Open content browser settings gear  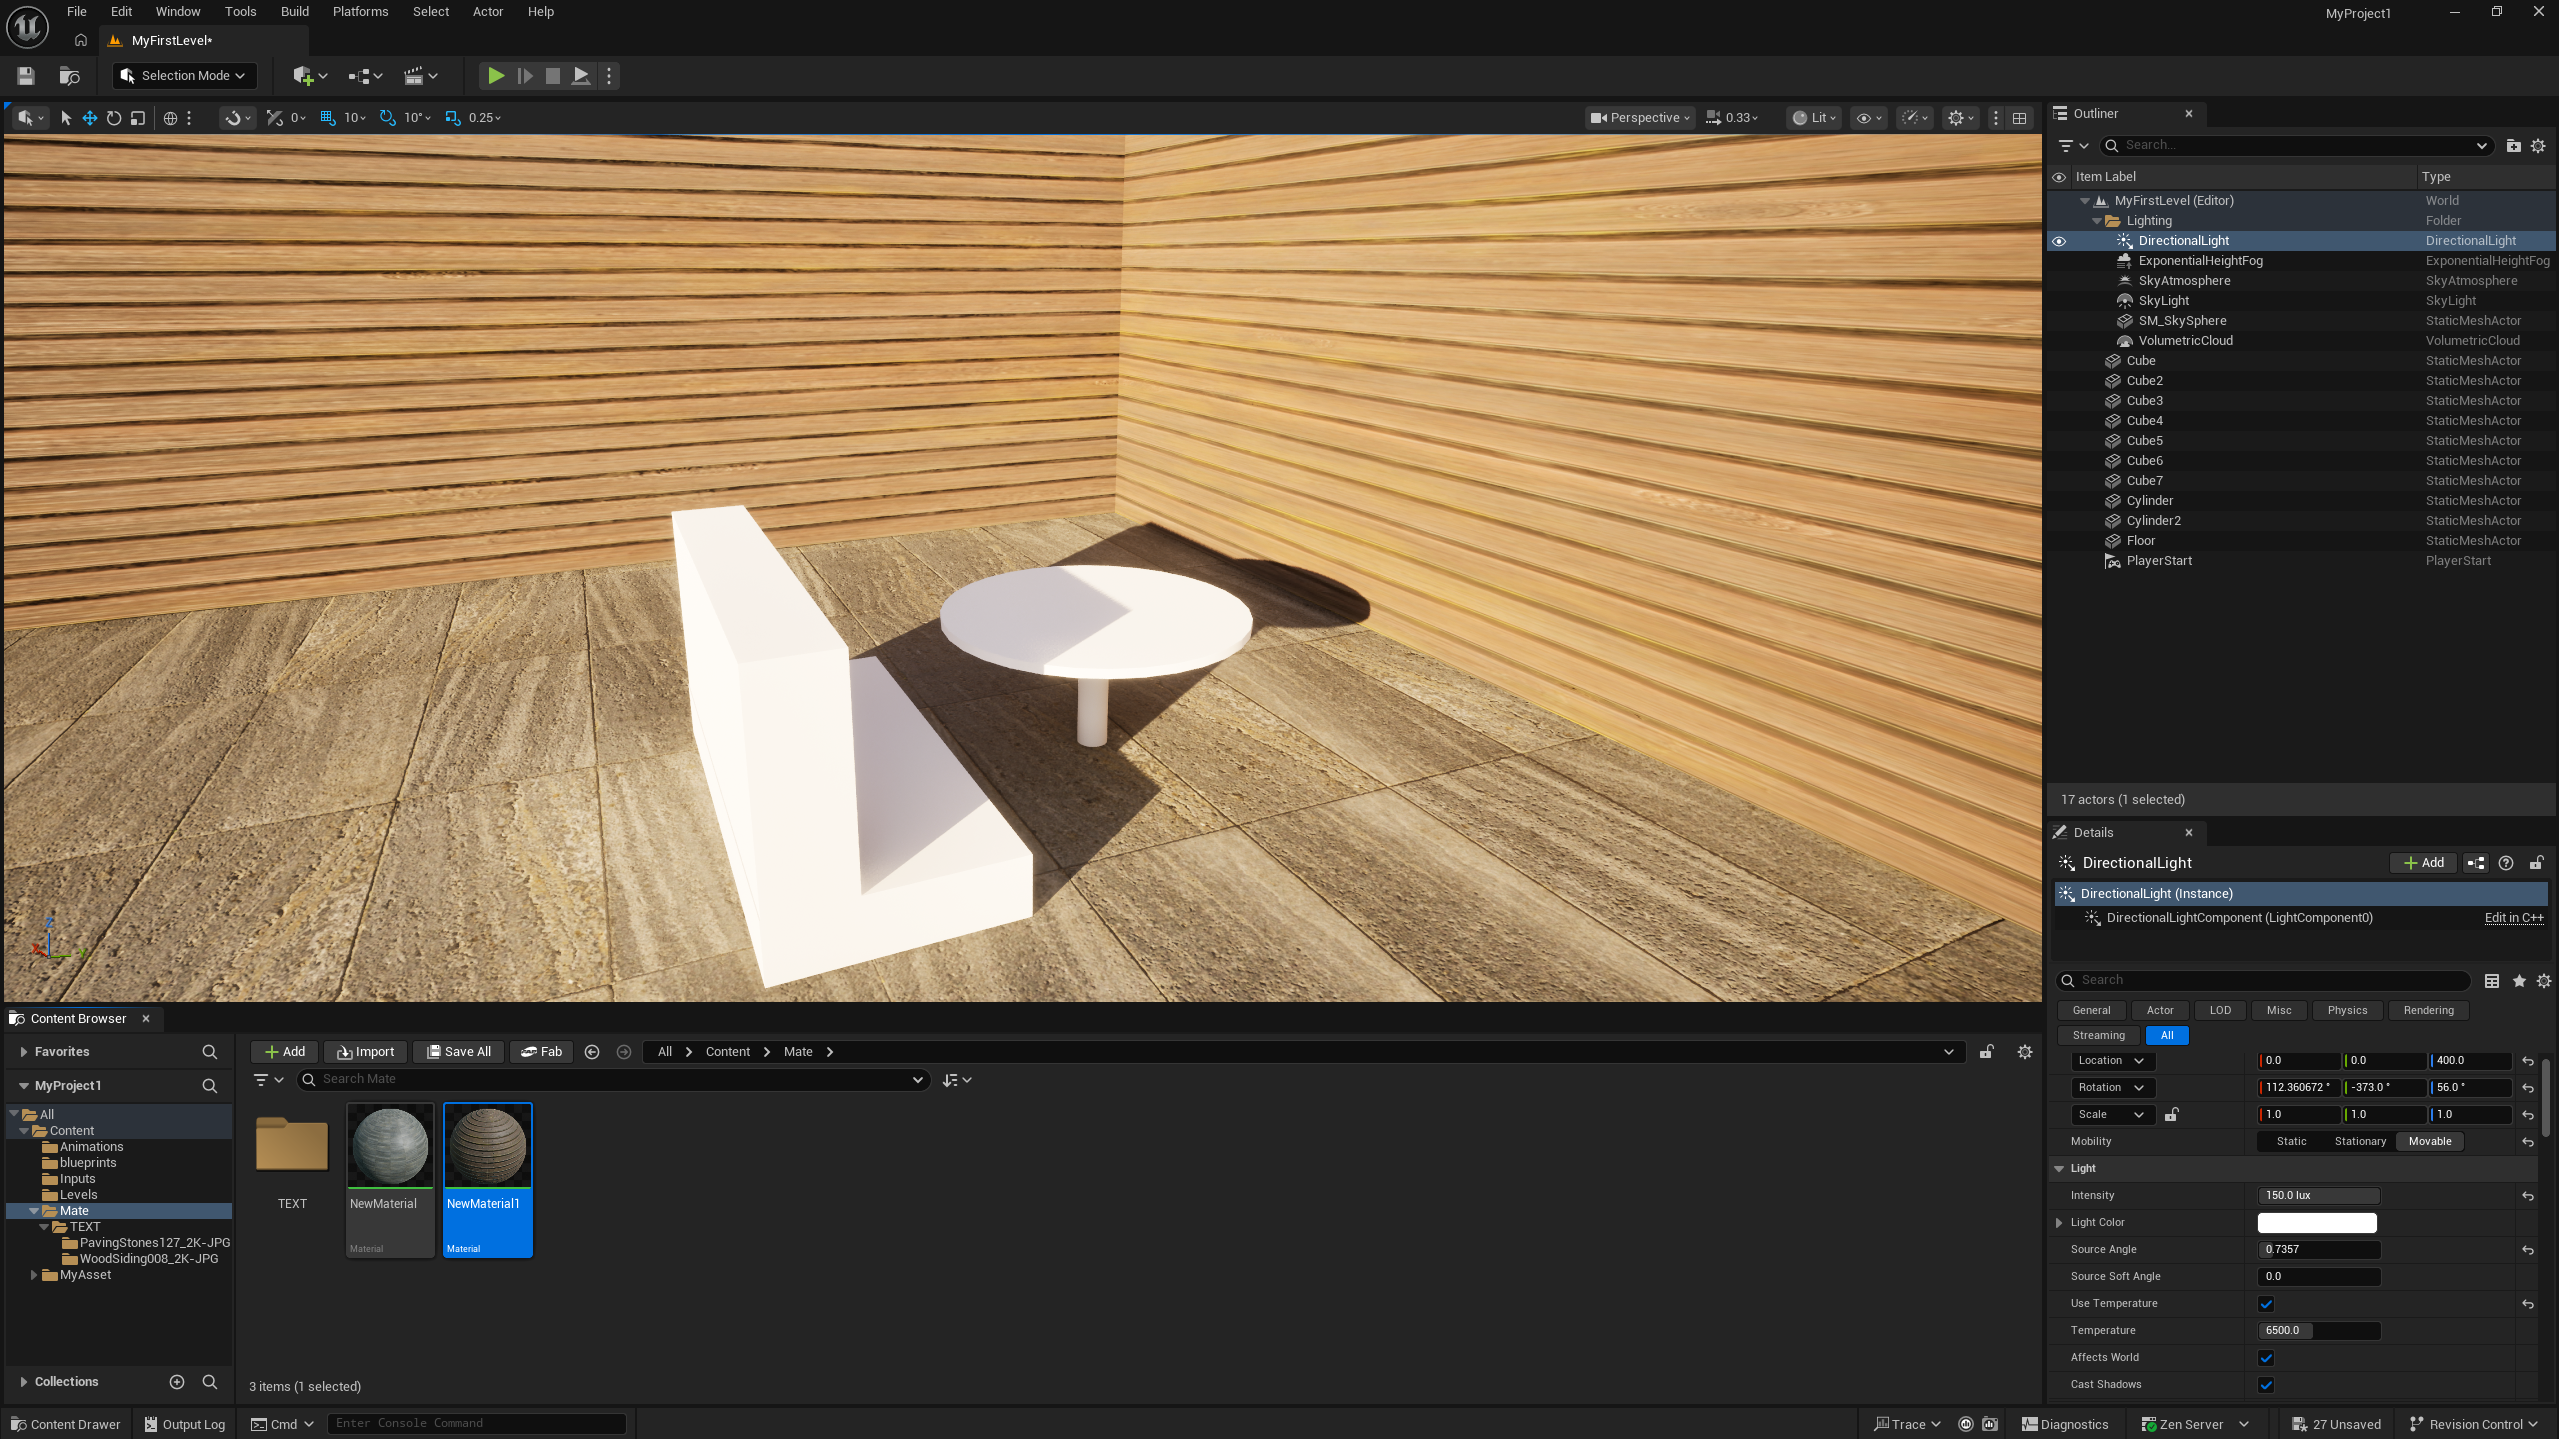point(2025,1052)
